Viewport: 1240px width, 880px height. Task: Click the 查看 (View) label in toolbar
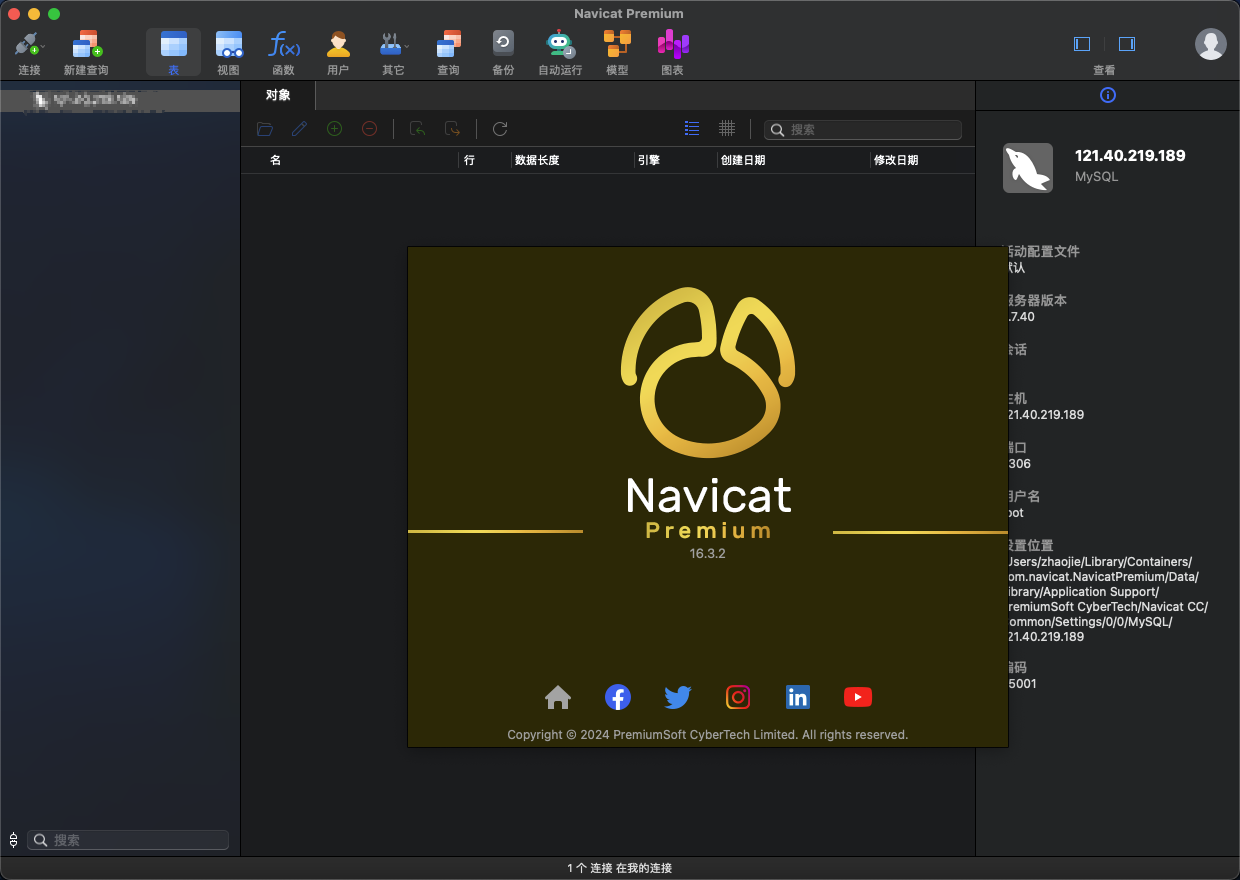point(1104,70)
